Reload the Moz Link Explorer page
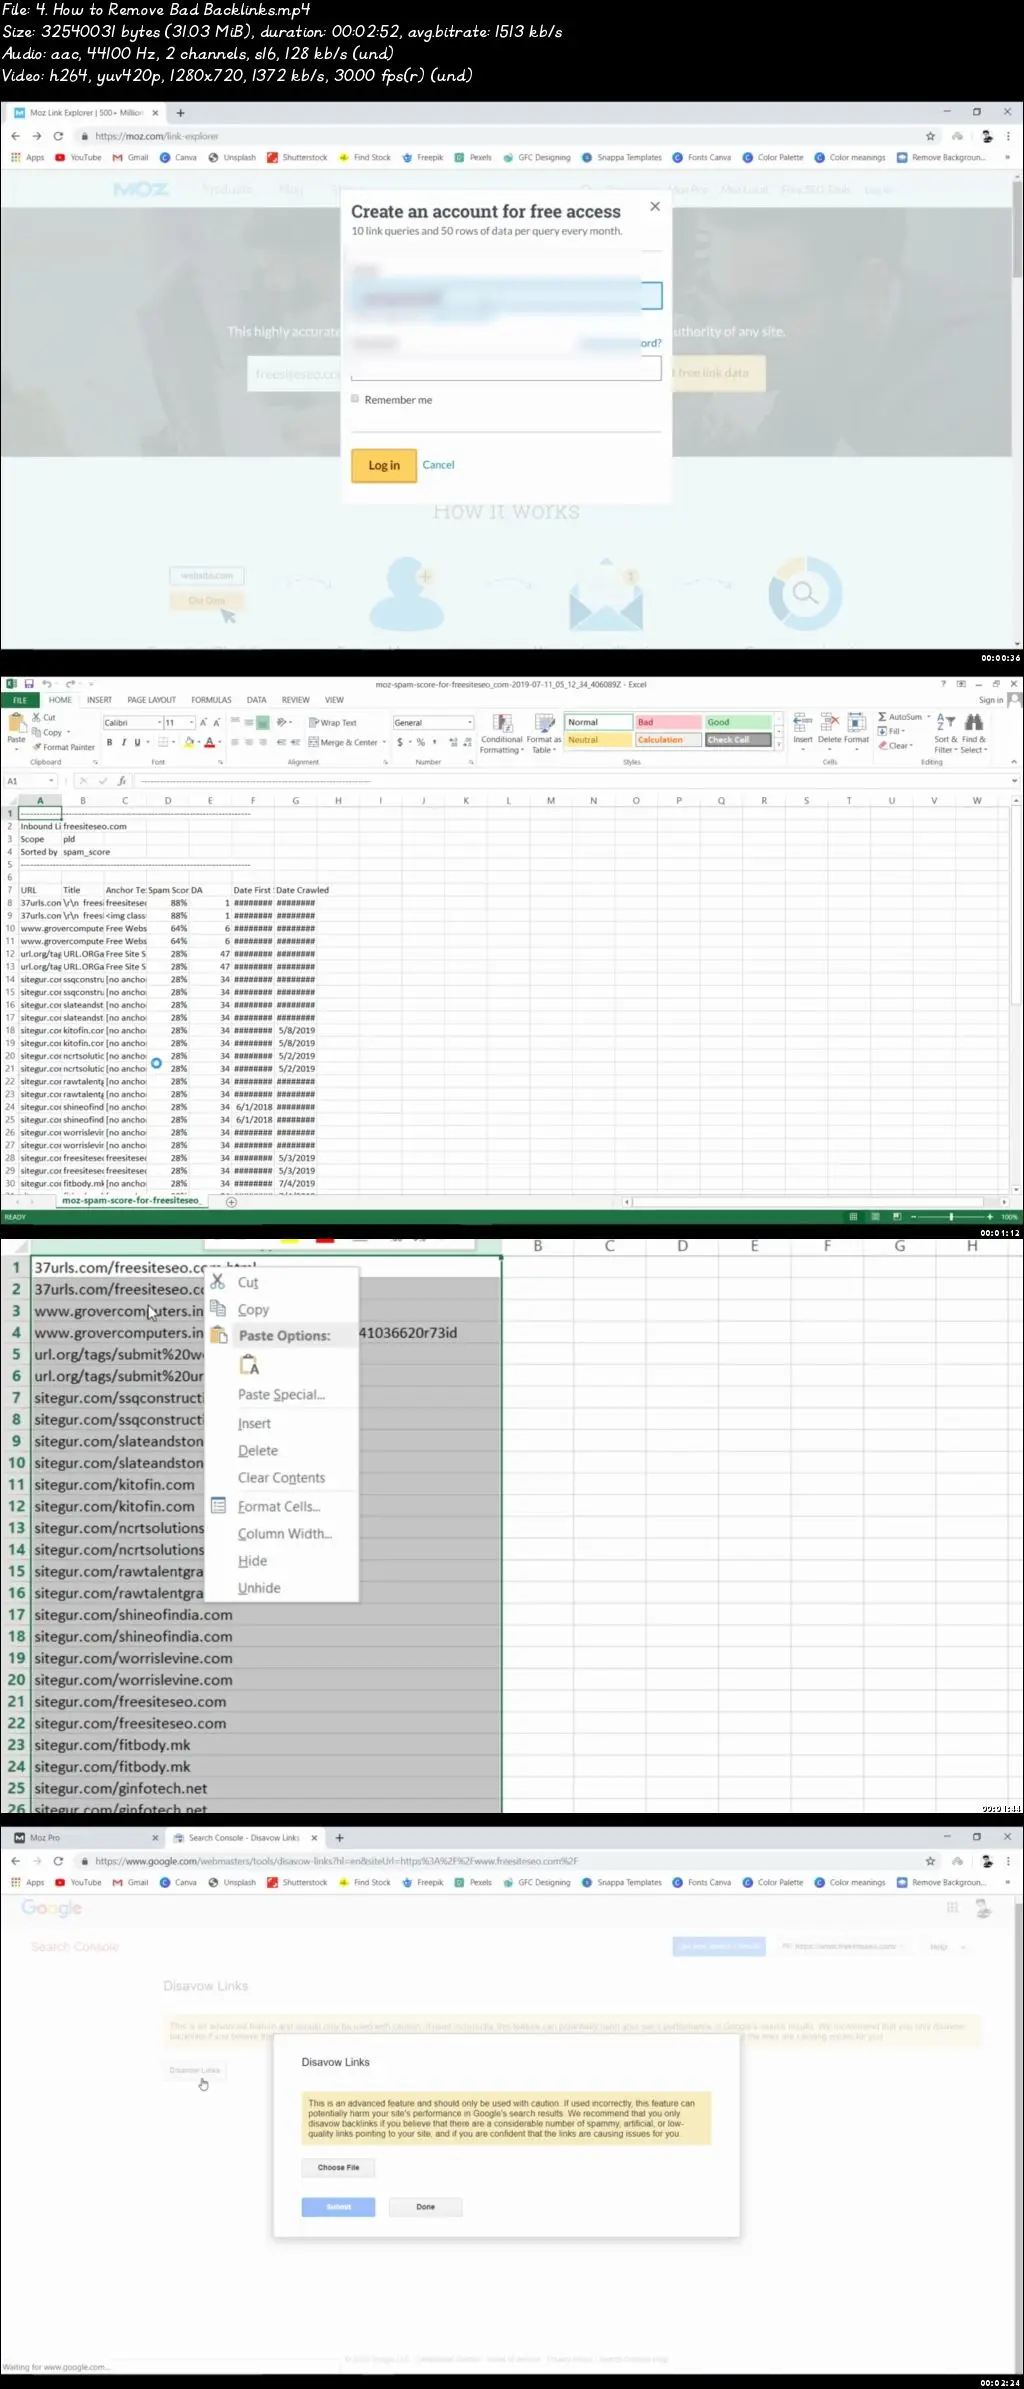 (x=58, y=136)
